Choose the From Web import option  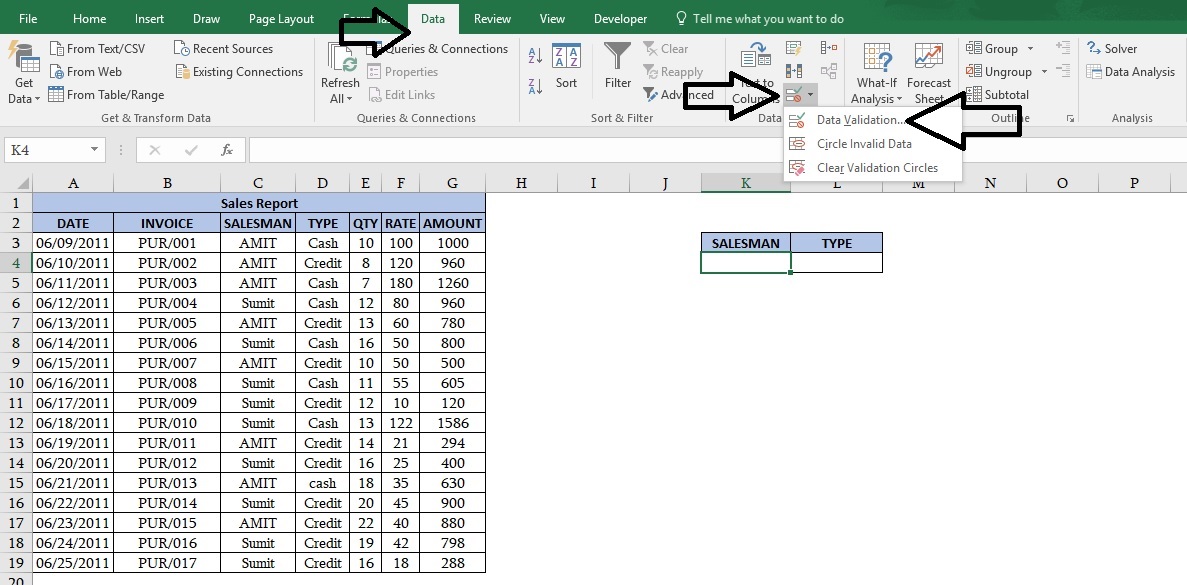click(86, 72)
